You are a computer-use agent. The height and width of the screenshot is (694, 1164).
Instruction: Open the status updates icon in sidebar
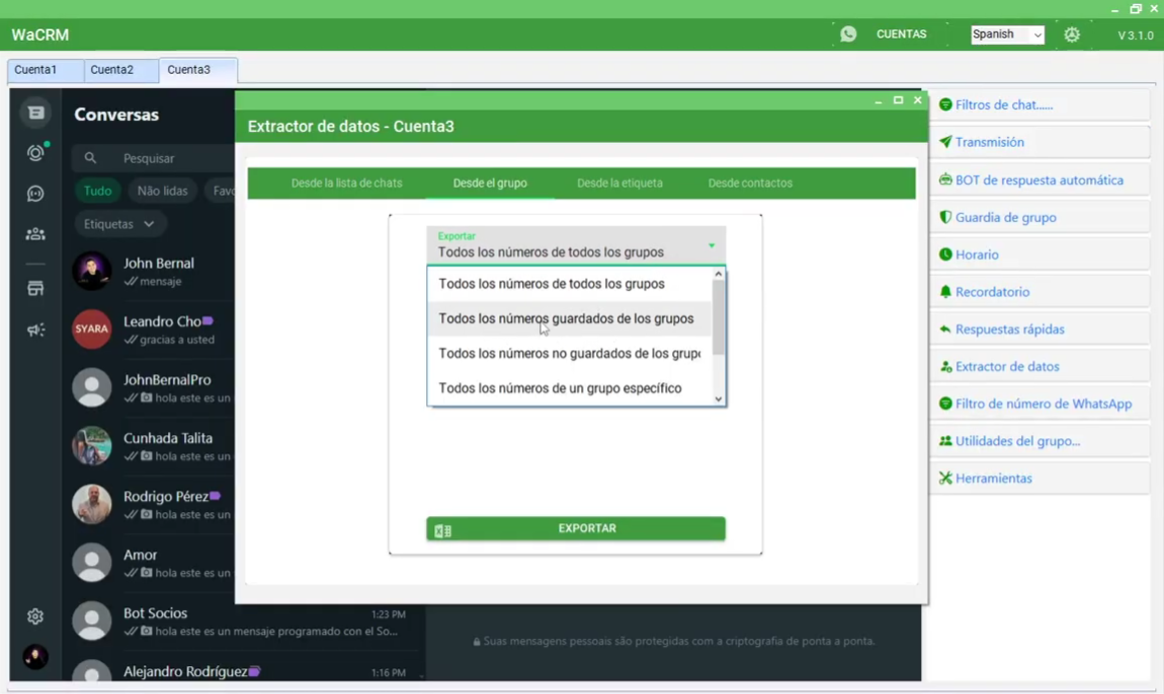click(x=35, y=152)
